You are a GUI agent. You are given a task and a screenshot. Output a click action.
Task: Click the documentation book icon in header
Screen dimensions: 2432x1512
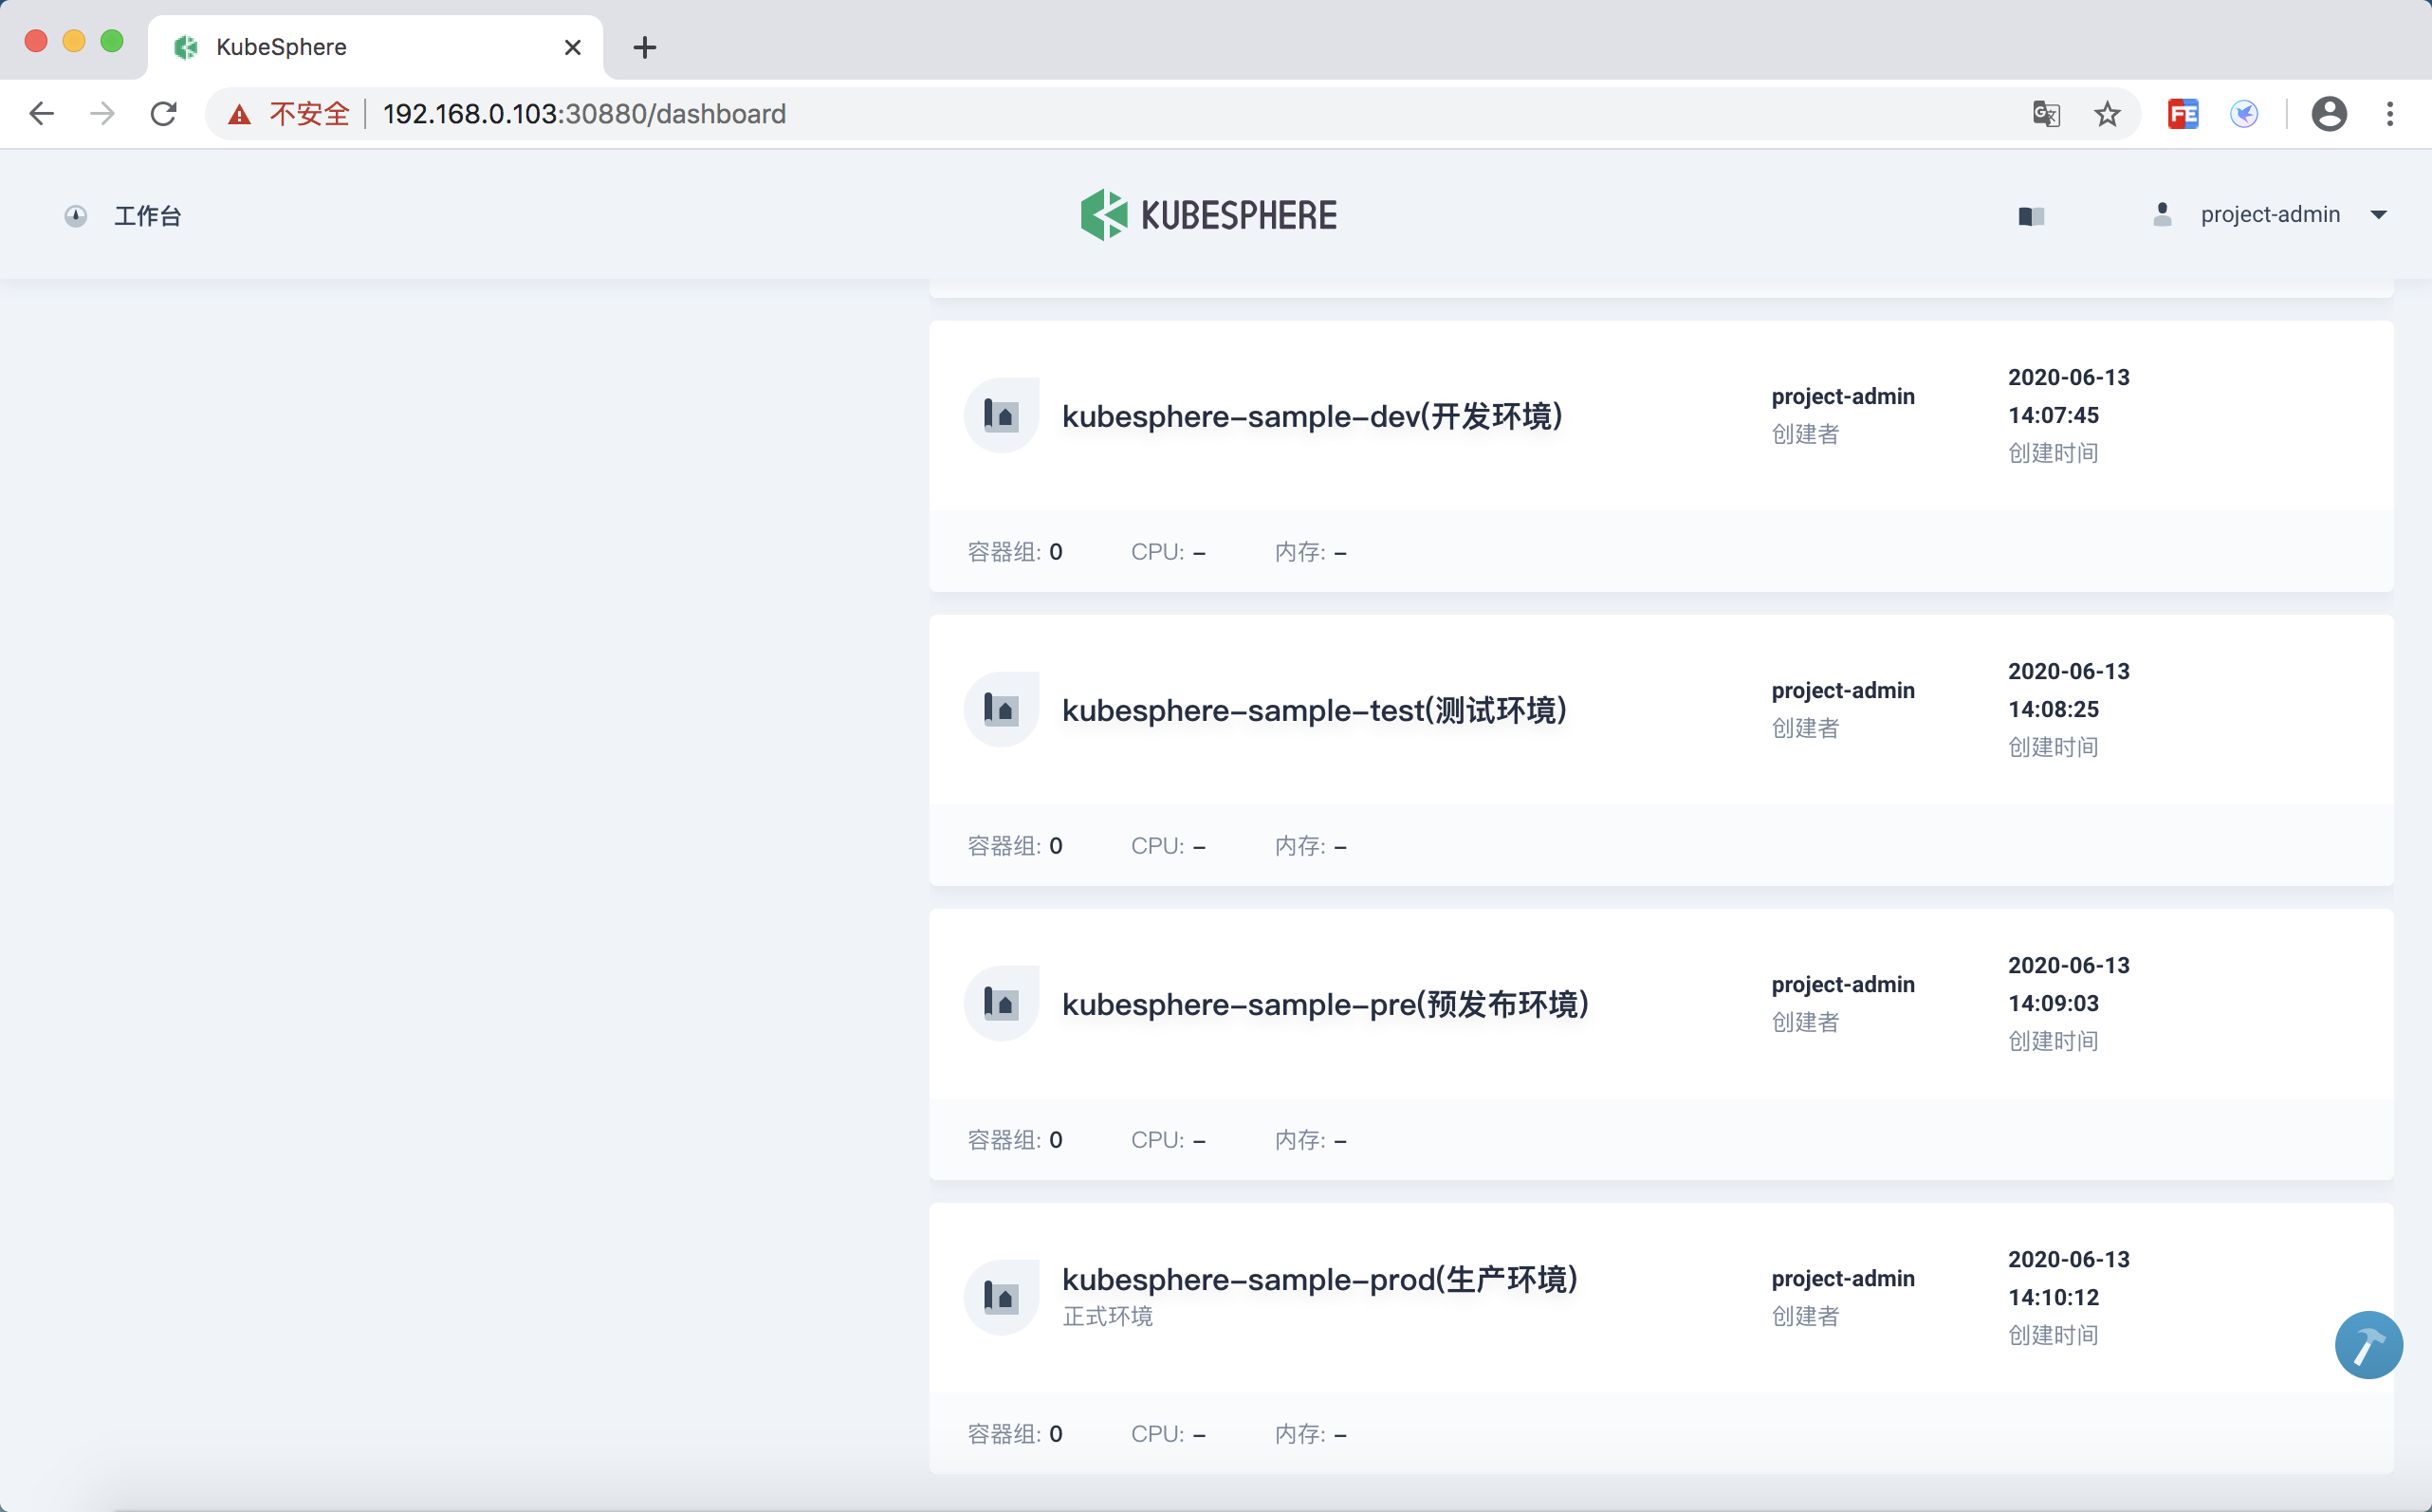click(x=2031, y=216)
